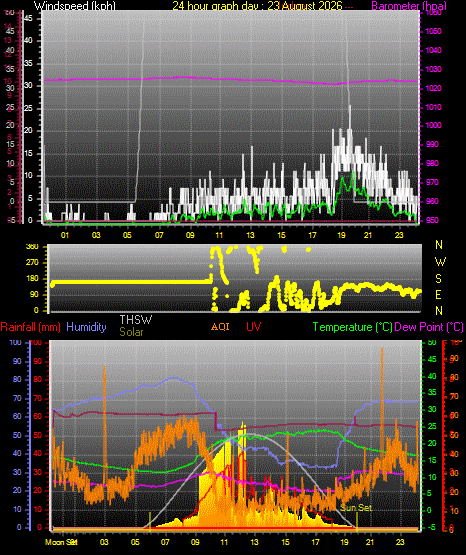Click the 1030 barometer scale value

[x=433, y=69]
